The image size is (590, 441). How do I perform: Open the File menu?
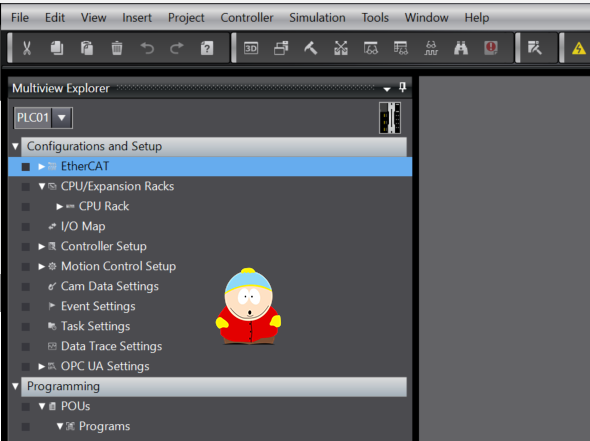(x=20, y=18)
